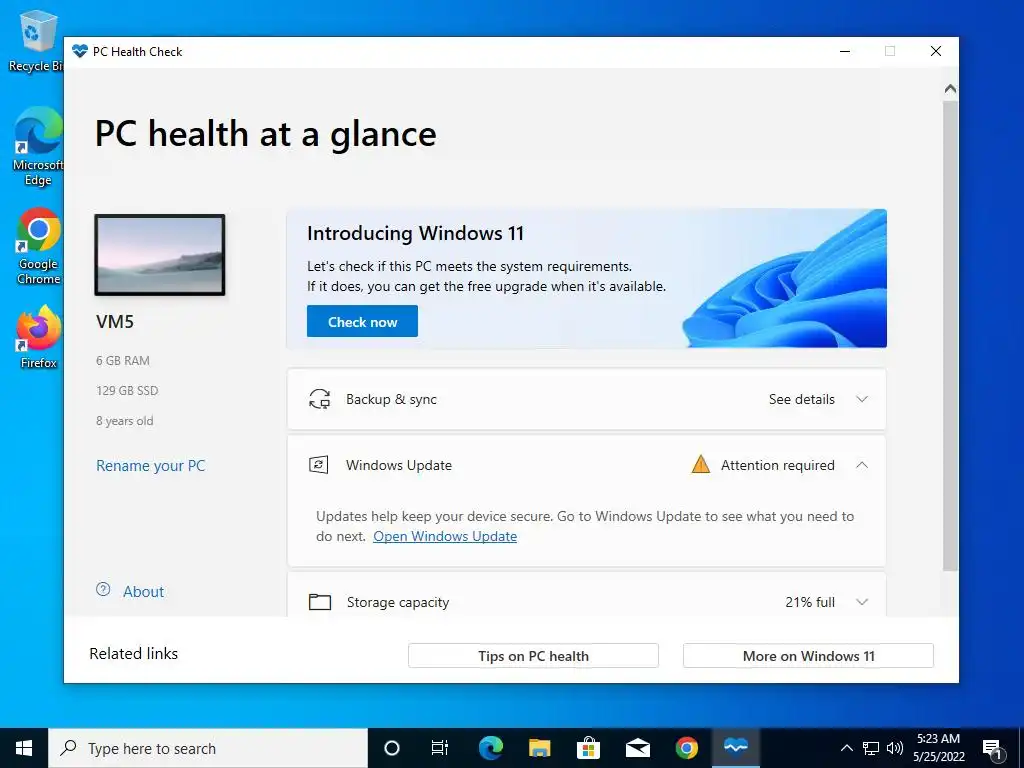Open the About link

[144, 592]
